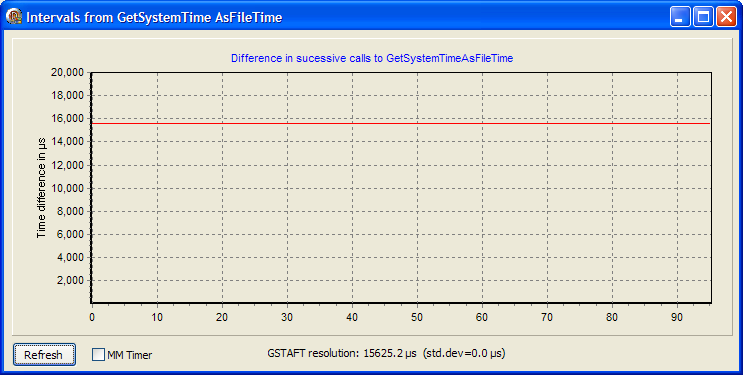Click the 20,000 label on y-axis
The height and width of the screenshot is (375, 743).
[67, 72]
